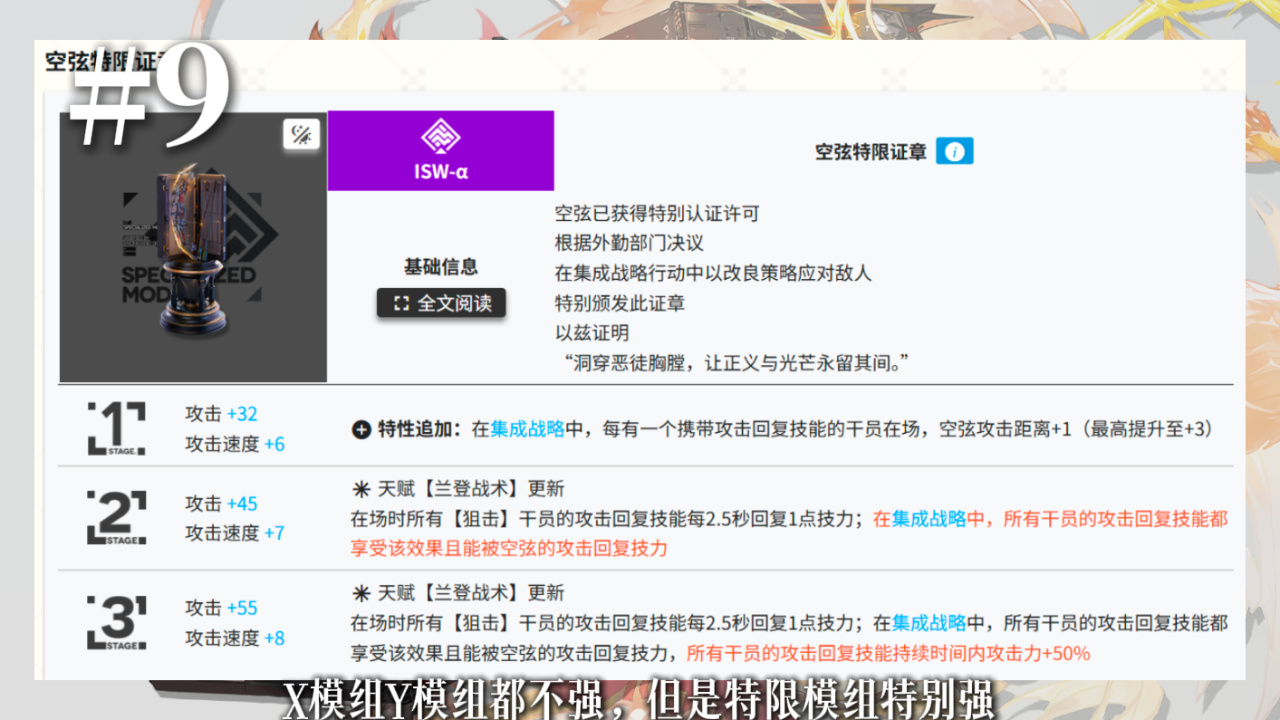Click the asterisk icon in the Stage 3 talent row
1280x720 pixels.
[x=361, y=593]
